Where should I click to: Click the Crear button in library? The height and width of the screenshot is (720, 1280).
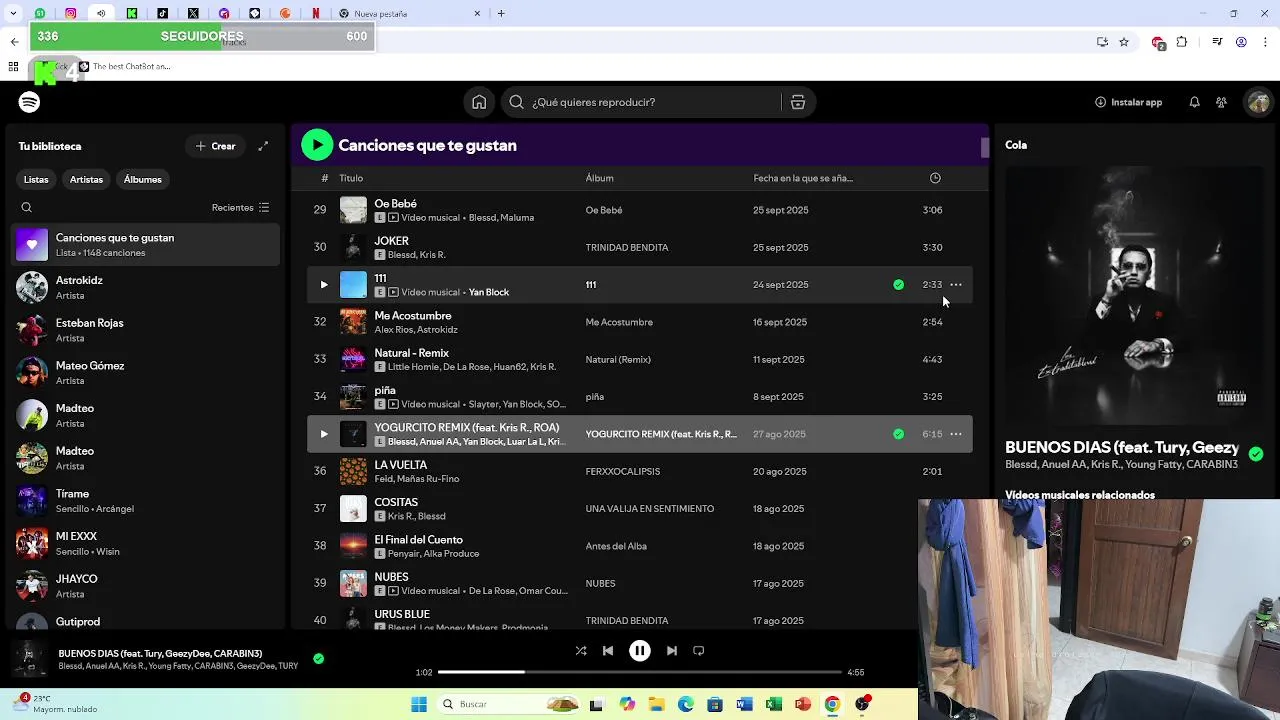click(215, 146)
